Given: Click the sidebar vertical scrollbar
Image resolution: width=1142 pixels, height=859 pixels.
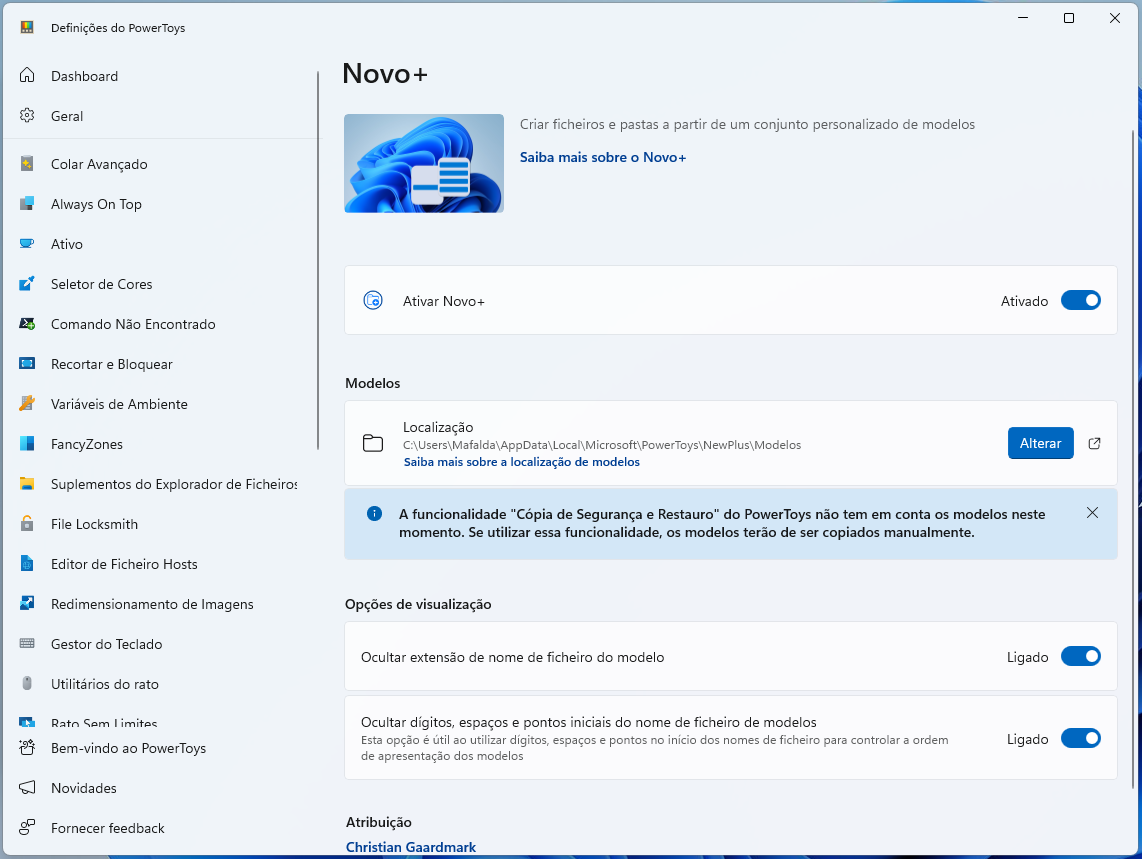Looking at the screenshot, I should 318,260.
